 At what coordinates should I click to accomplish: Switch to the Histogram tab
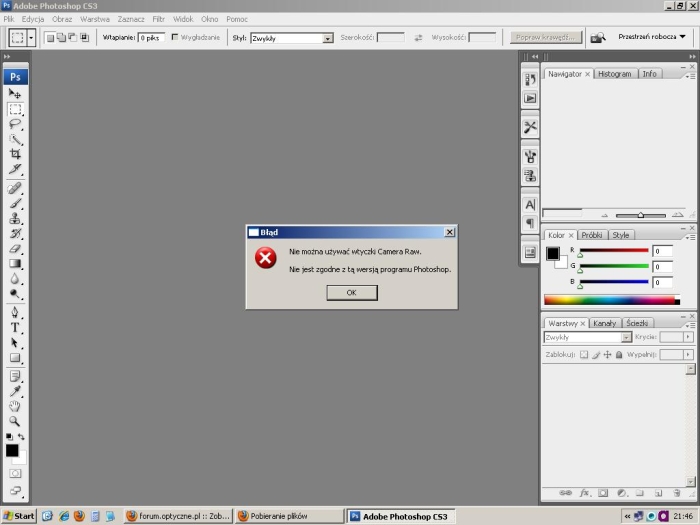[615, 74]
